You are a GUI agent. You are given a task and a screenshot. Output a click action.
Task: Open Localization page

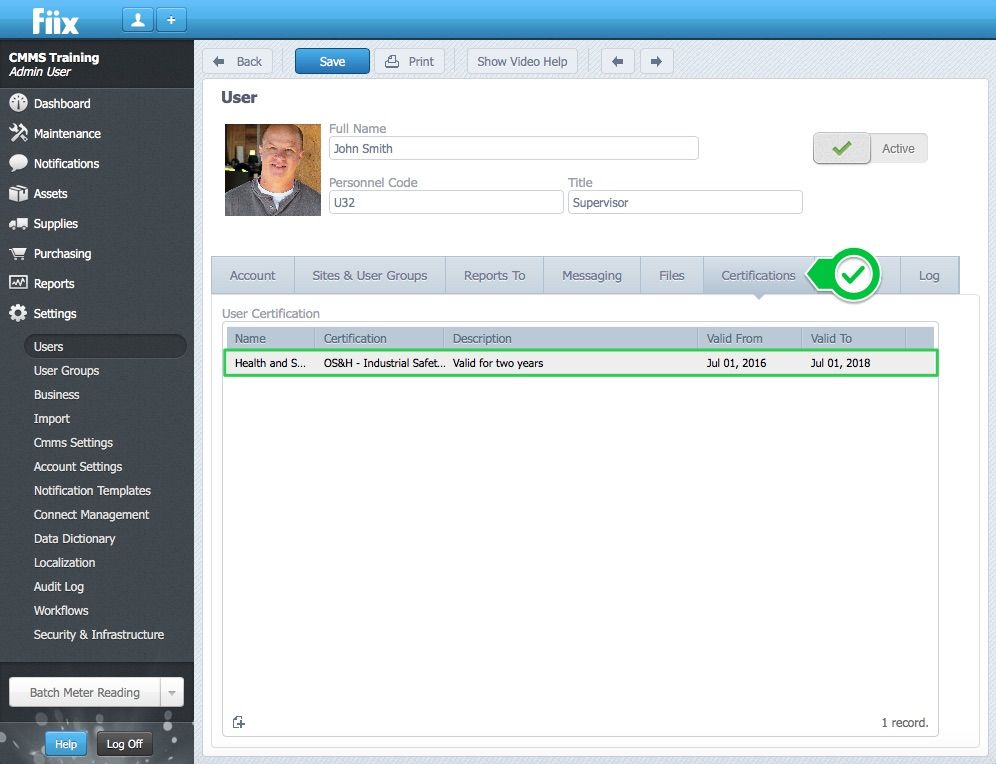[64, 563]
